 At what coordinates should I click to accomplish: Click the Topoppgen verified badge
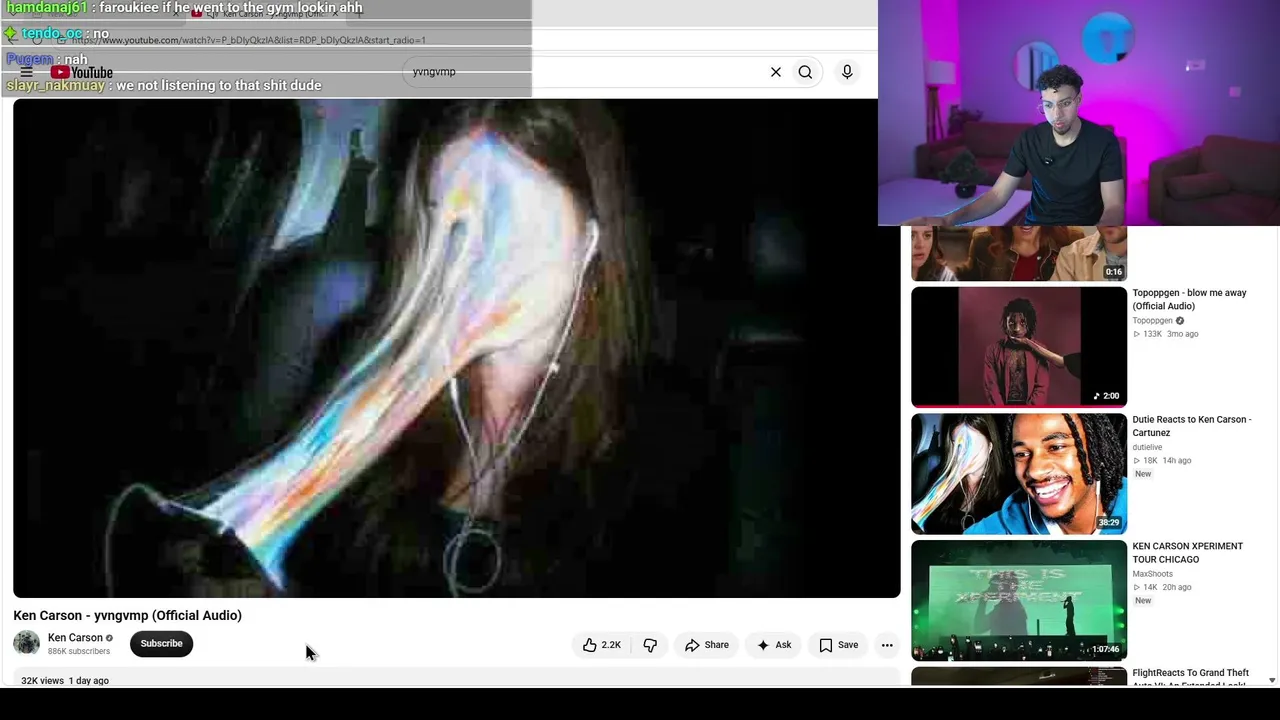pos(1180,320)
